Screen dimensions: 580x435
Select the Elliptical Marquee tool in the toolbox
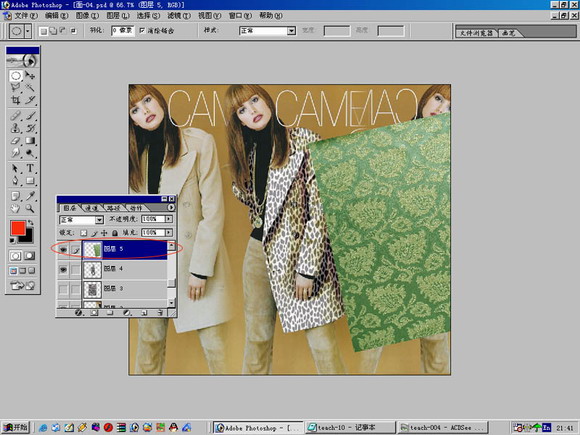tap(16, 76)
